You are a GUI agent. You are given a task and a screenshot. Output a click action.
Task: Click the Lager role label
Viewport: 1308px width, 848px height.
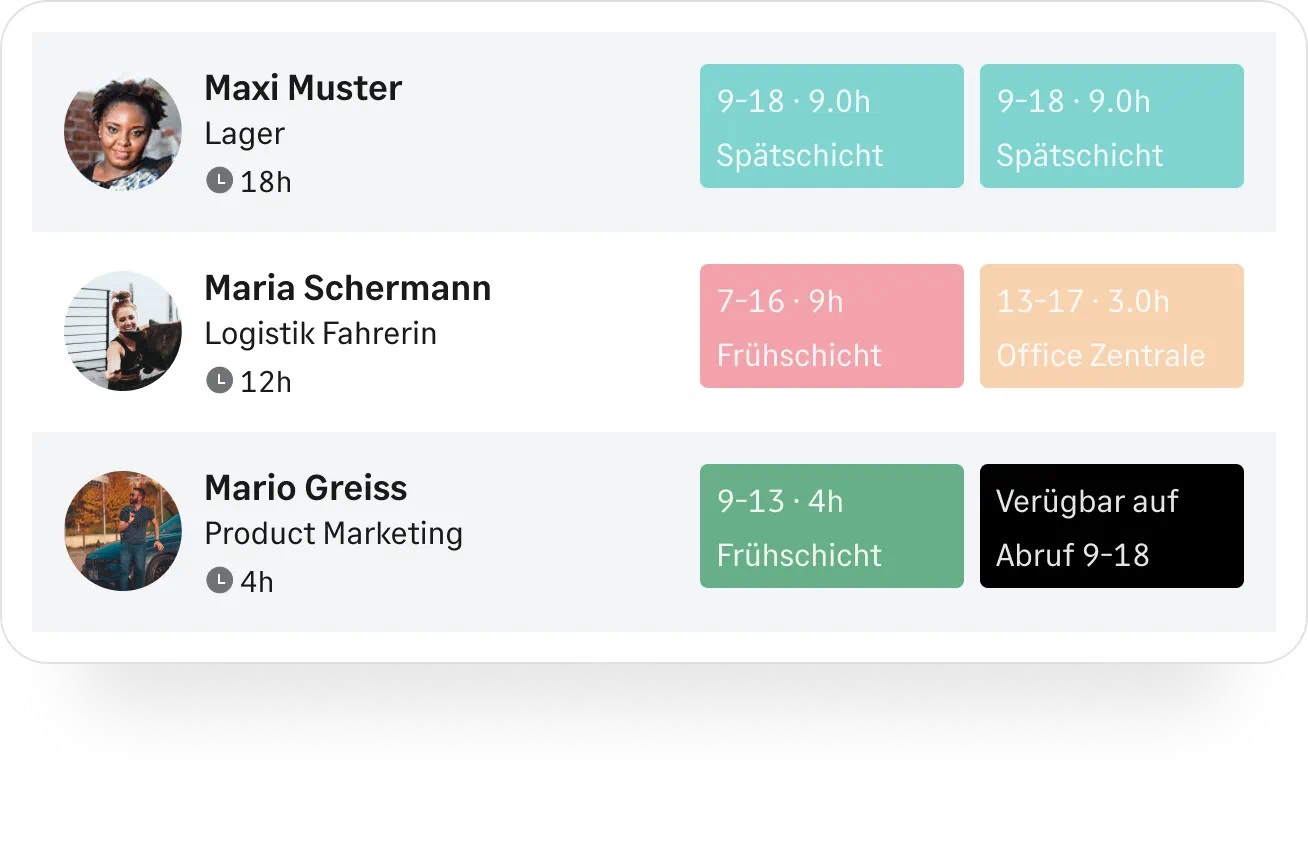245,134
